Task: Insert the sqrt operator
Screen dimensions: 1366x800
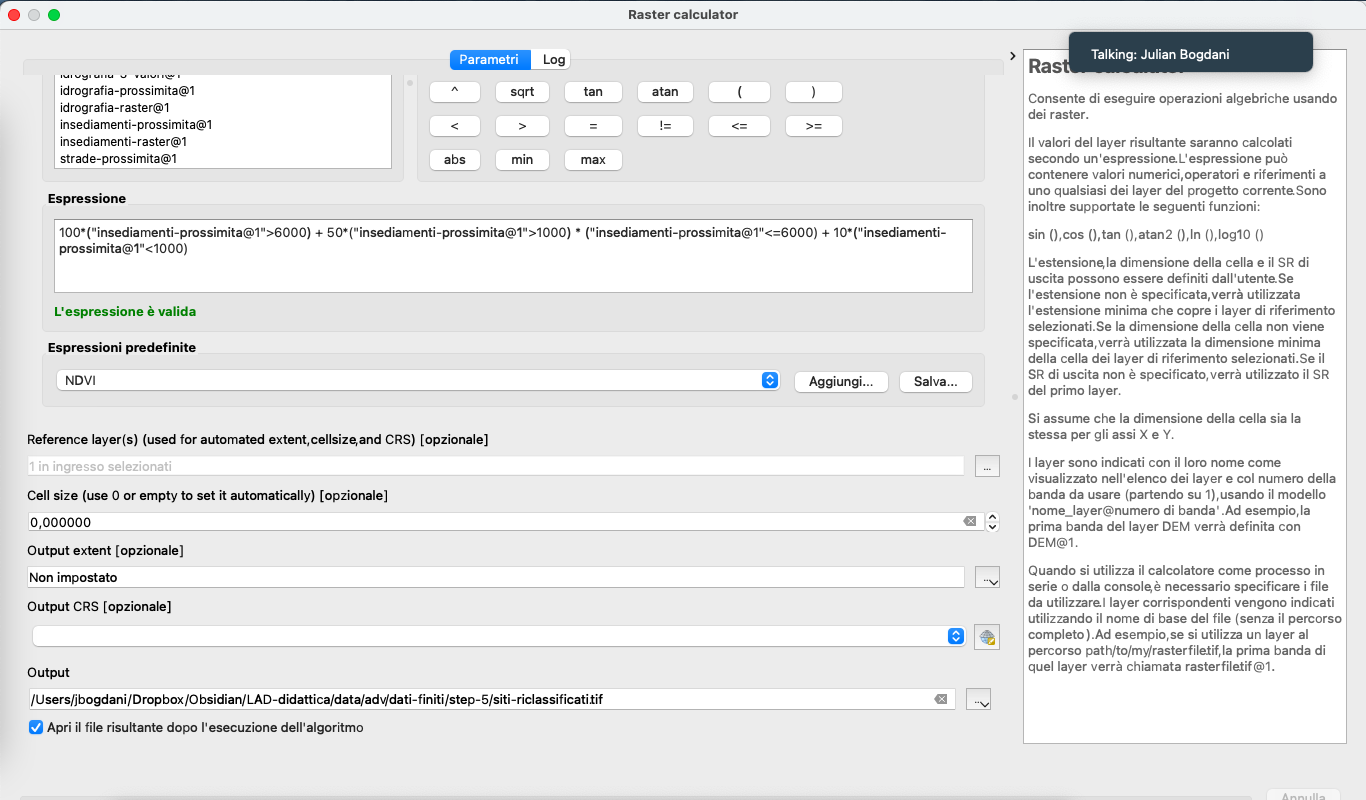Action: coord(522,92)
